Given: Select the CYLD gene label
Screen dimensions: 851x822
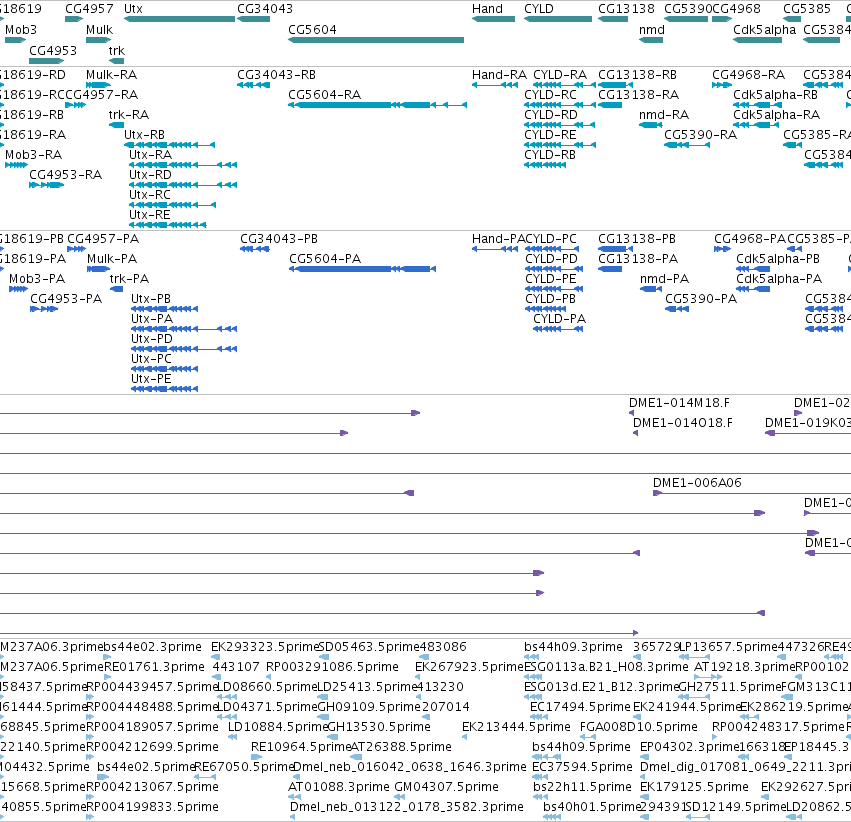Looking at the screenshot, I should point(539,9).
